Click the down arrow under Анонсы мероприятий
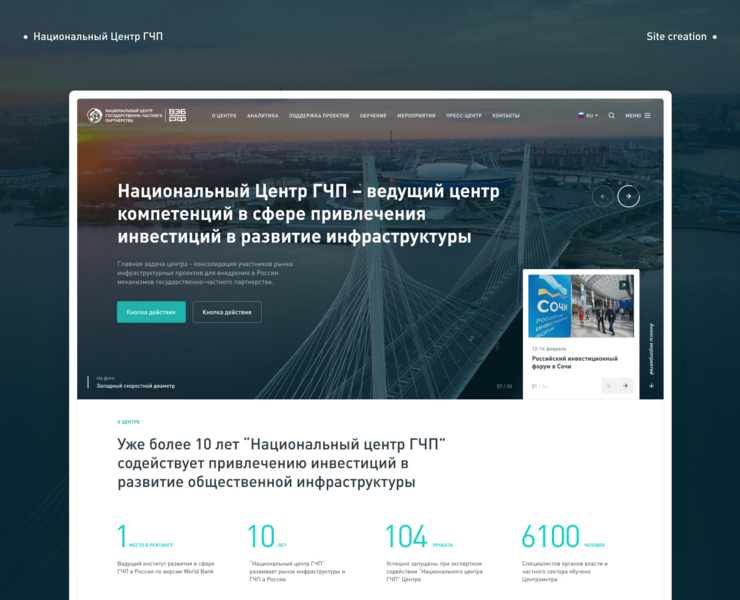740x600 pixels. click(651, 386)
